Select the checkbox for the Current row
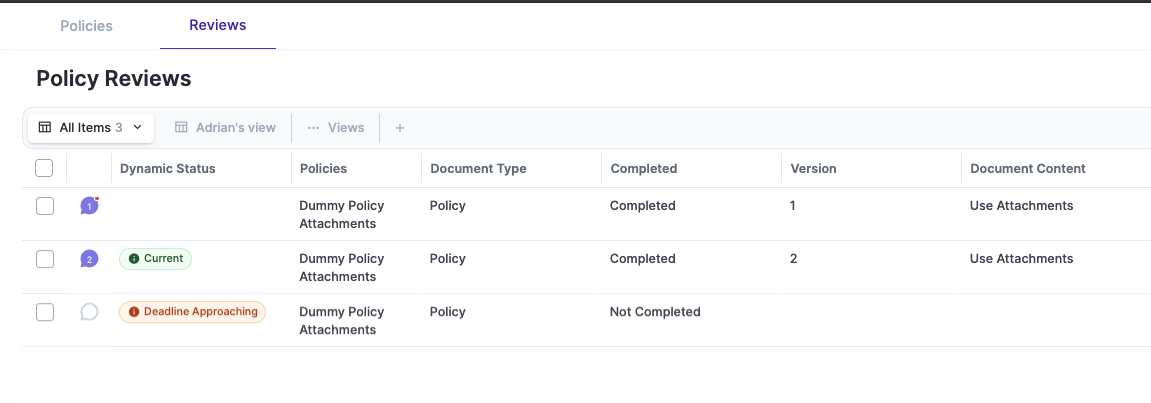The image size is (1151, 403). 44,259
